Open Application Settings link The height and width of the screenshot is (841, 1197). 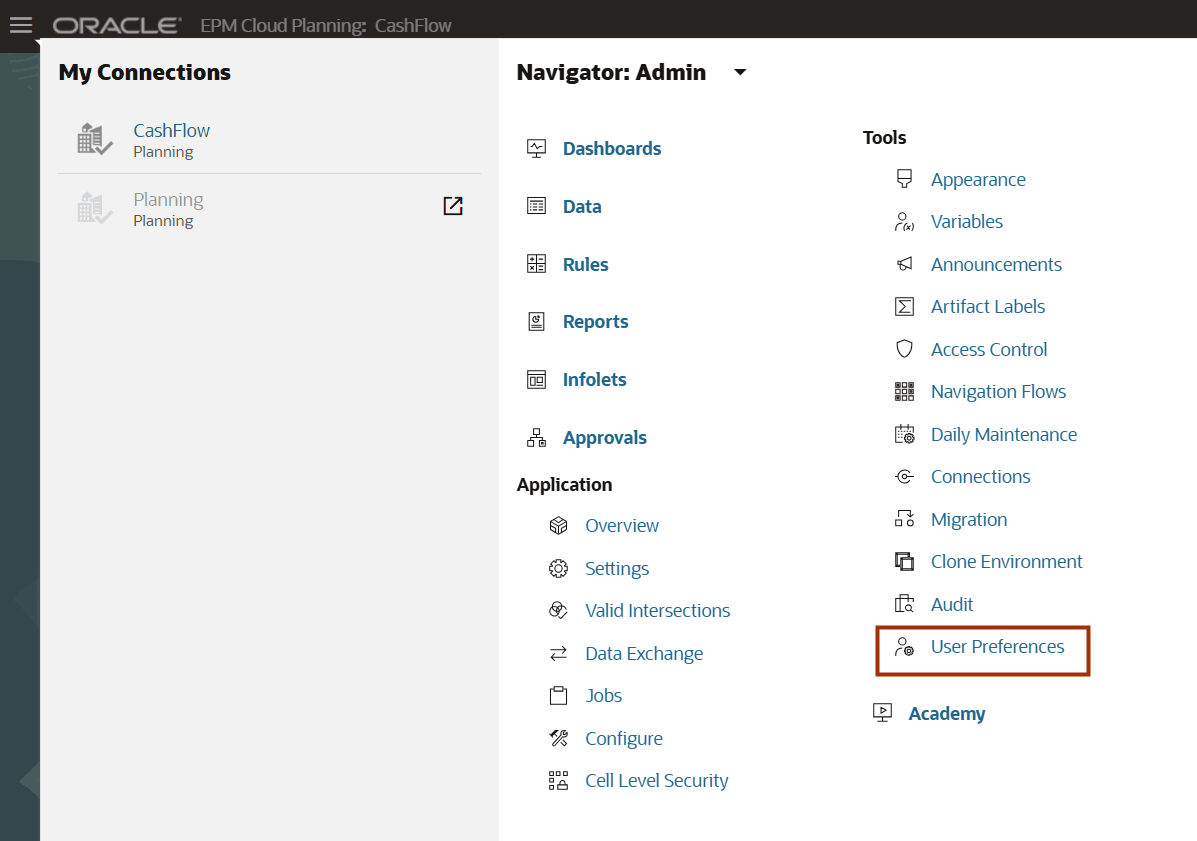[x=617, y=569]
